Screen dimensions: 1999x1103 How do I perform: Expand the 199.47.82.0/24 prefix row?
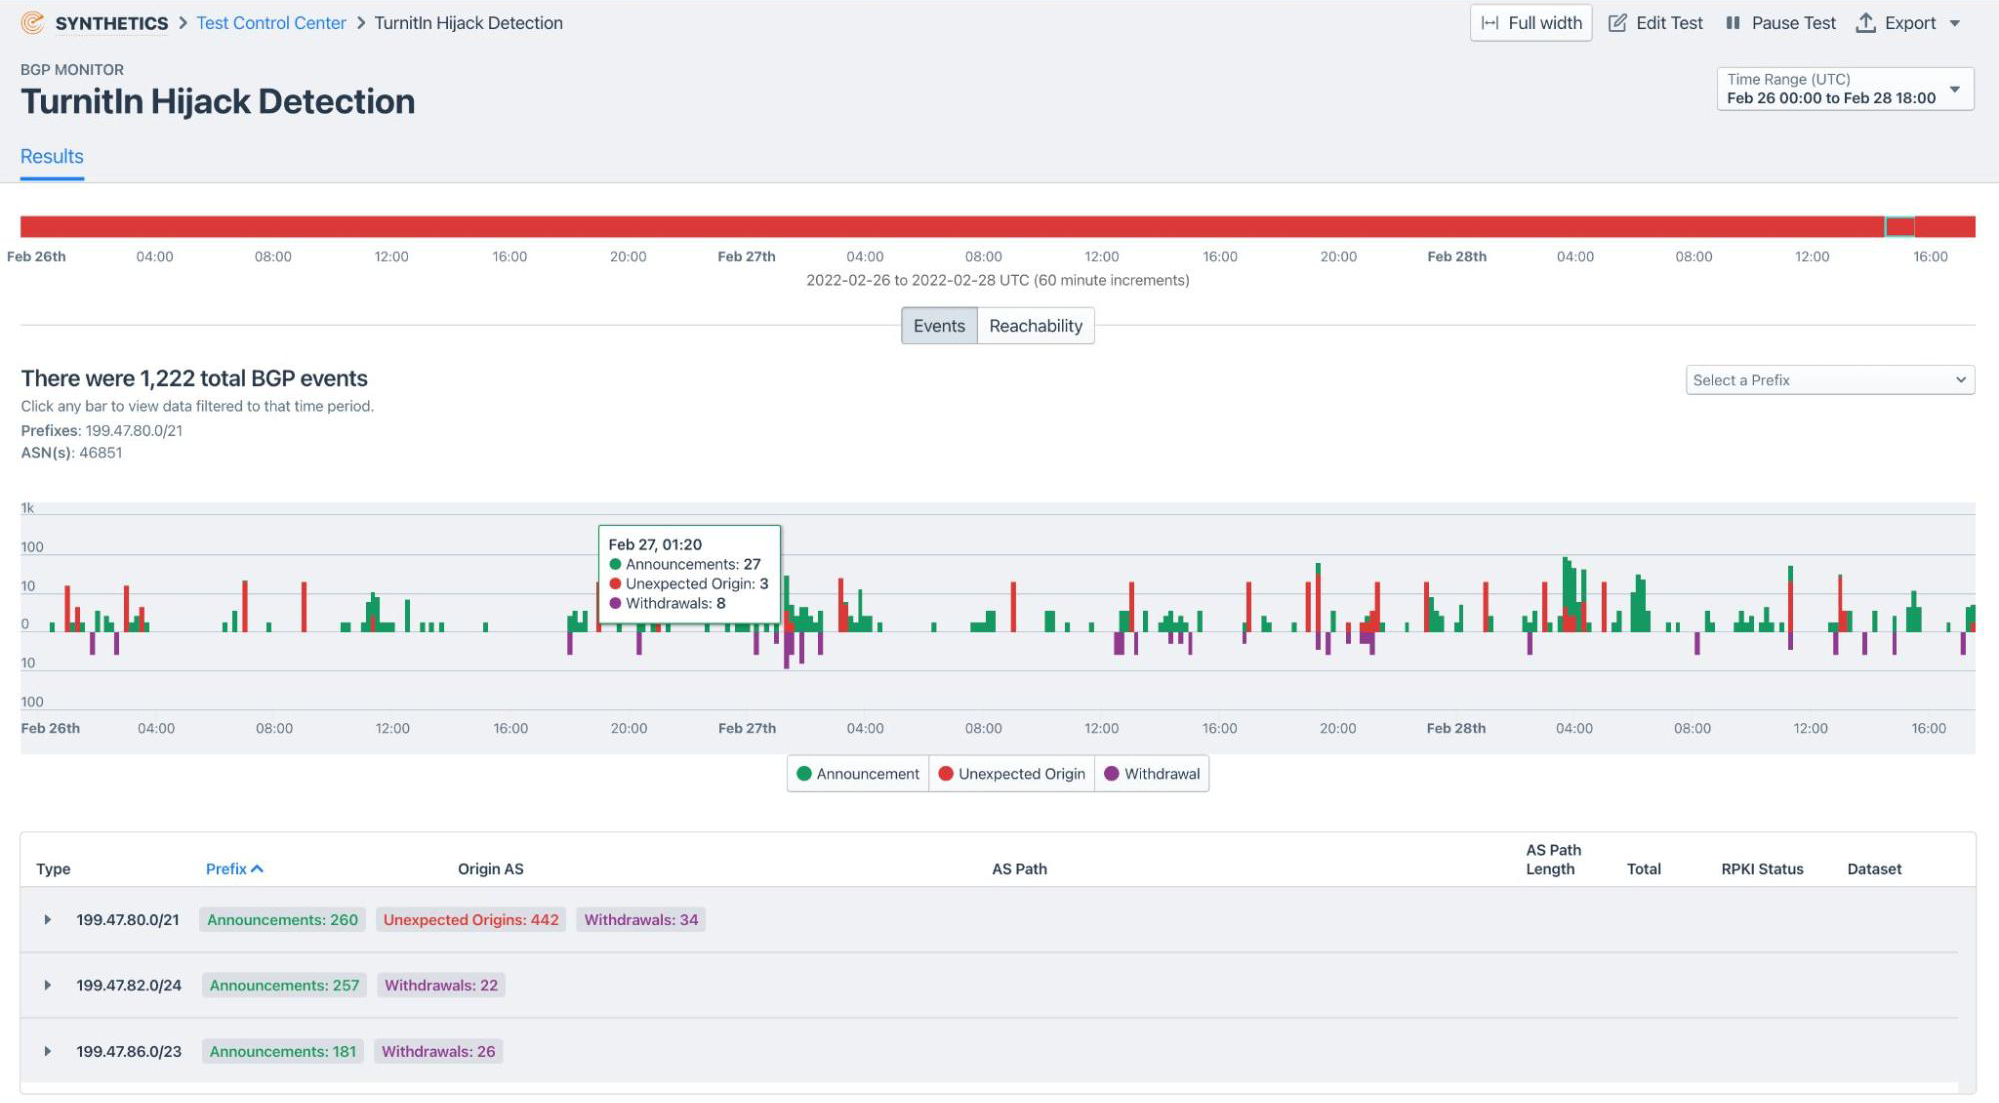click(45, 985)
